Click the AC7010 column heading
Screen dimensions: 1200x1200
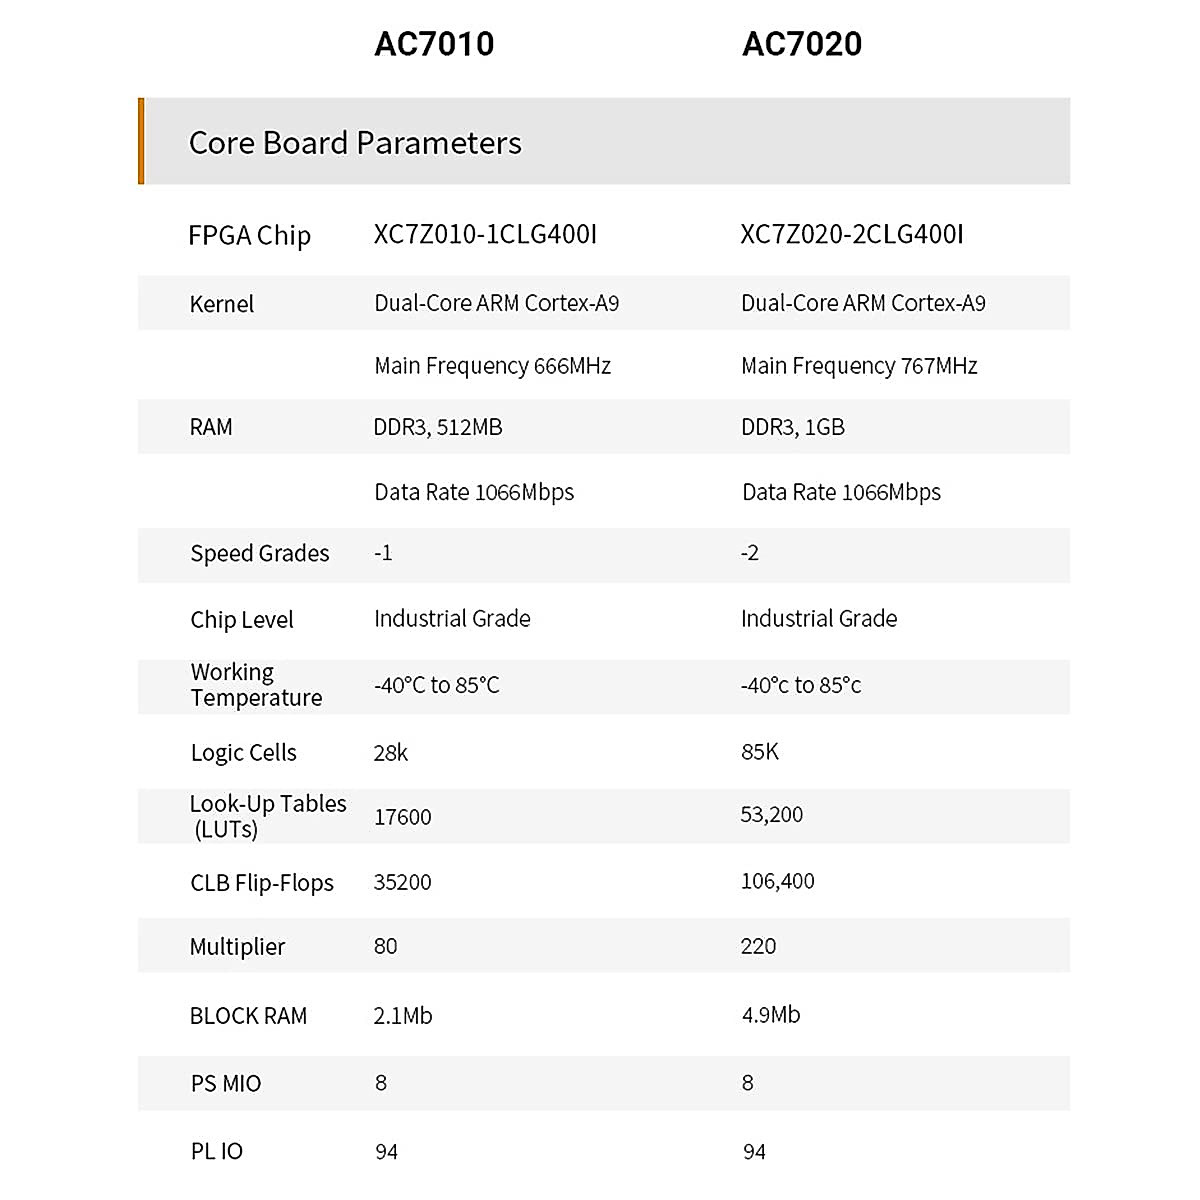[x=434, y=44]
